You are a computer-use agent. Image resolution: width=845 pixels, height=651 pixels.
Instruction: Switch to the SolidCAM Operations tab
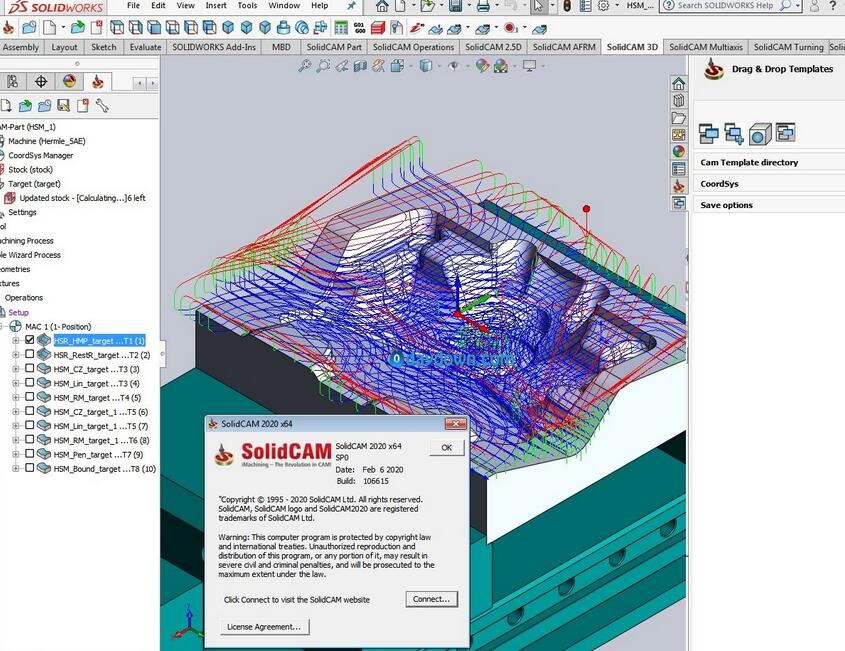click(x=413, y=47)
